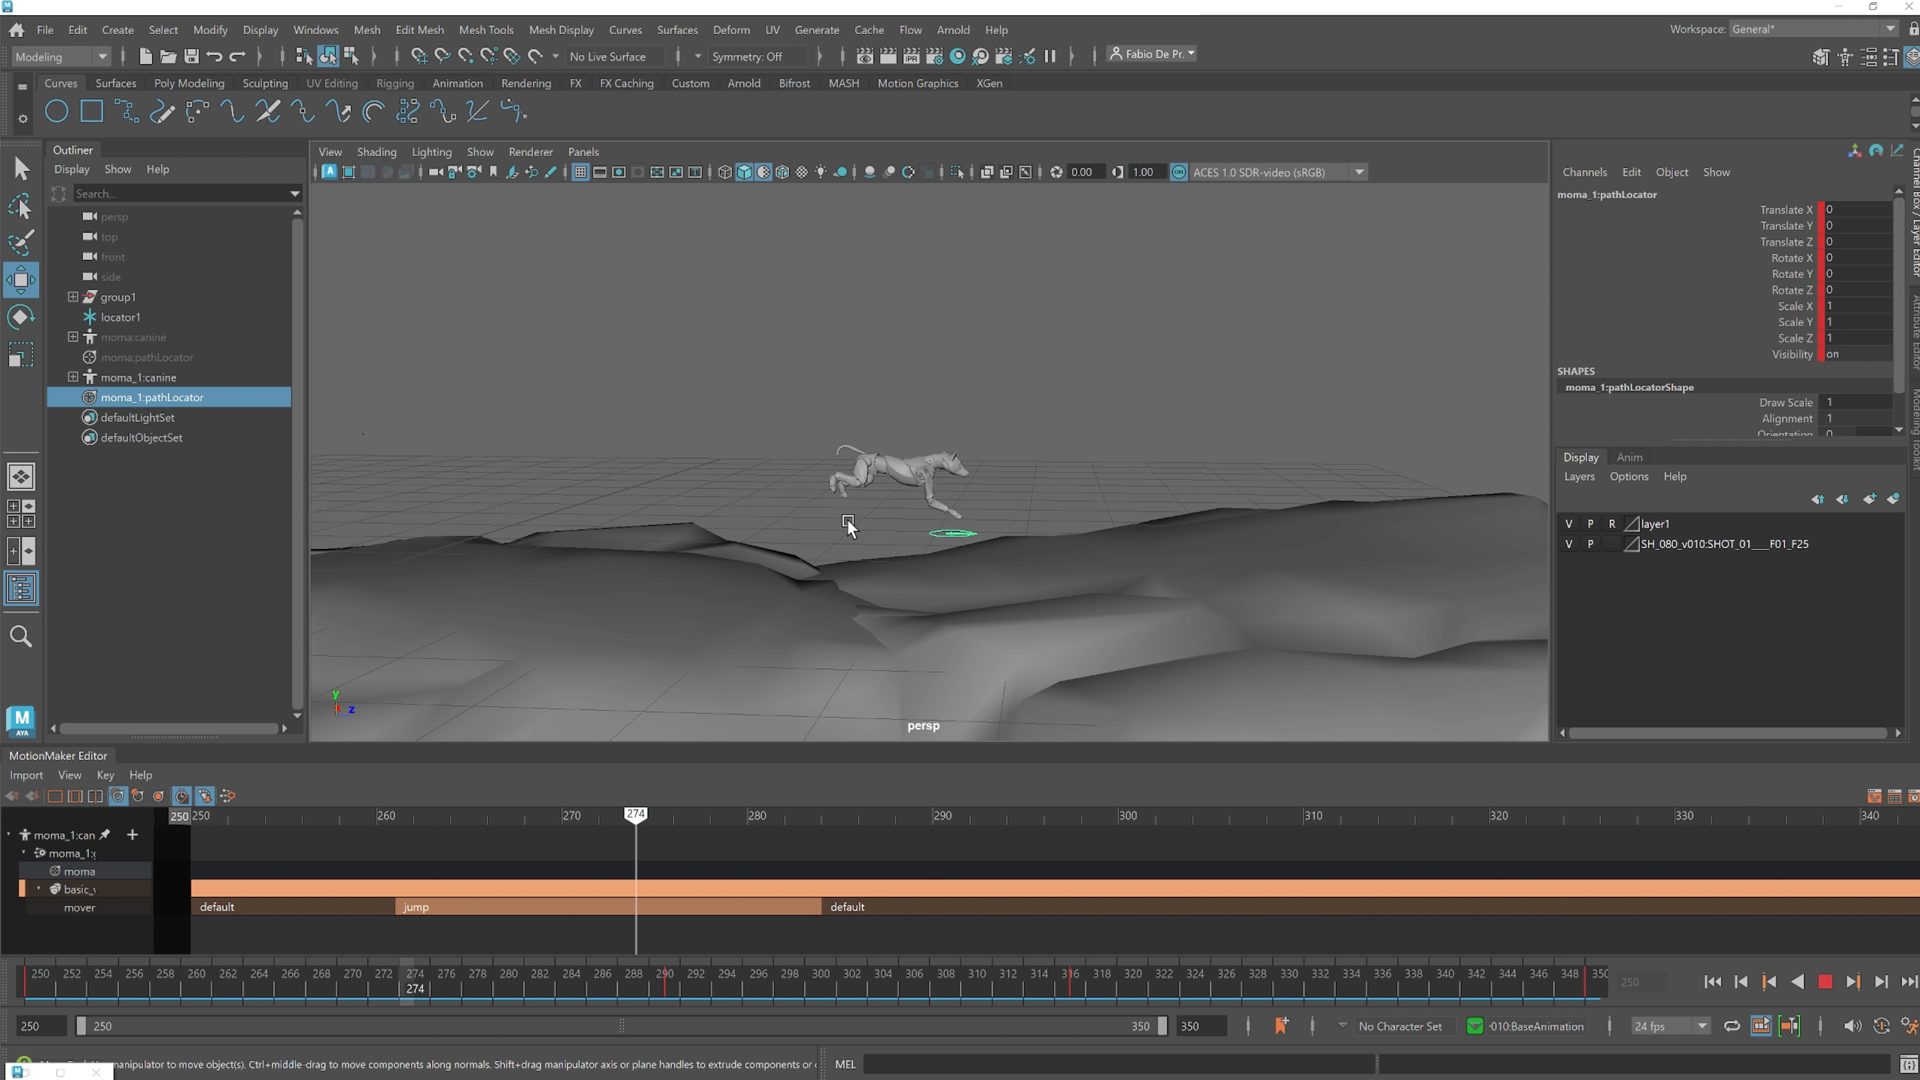Expand the group1 node in the Outliner
The width and height of the screenshot is (1920, 1080).
tap(72, 297)
